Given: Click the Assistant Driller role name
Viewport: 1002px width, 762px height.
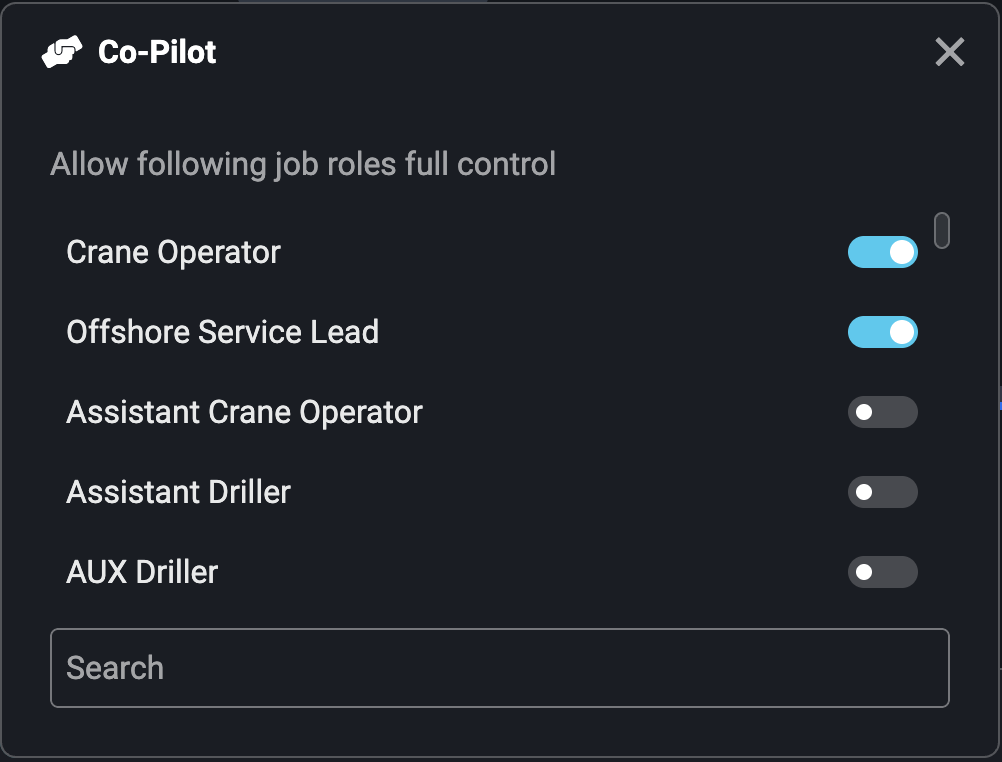Looking at the screenshot, I should coord(178,492).
